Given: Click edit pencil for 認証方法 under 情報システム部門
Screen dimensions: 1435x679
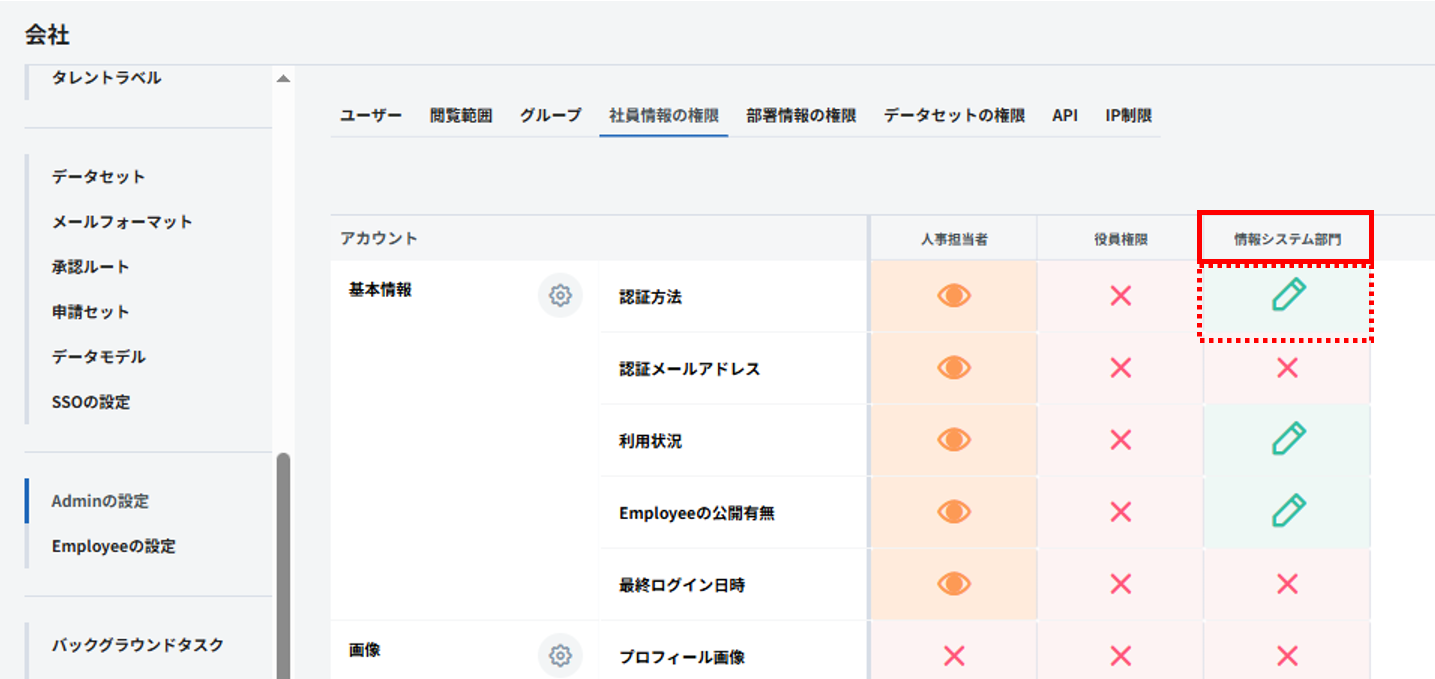Looking at the screenshot, I should coord(1288,296).
